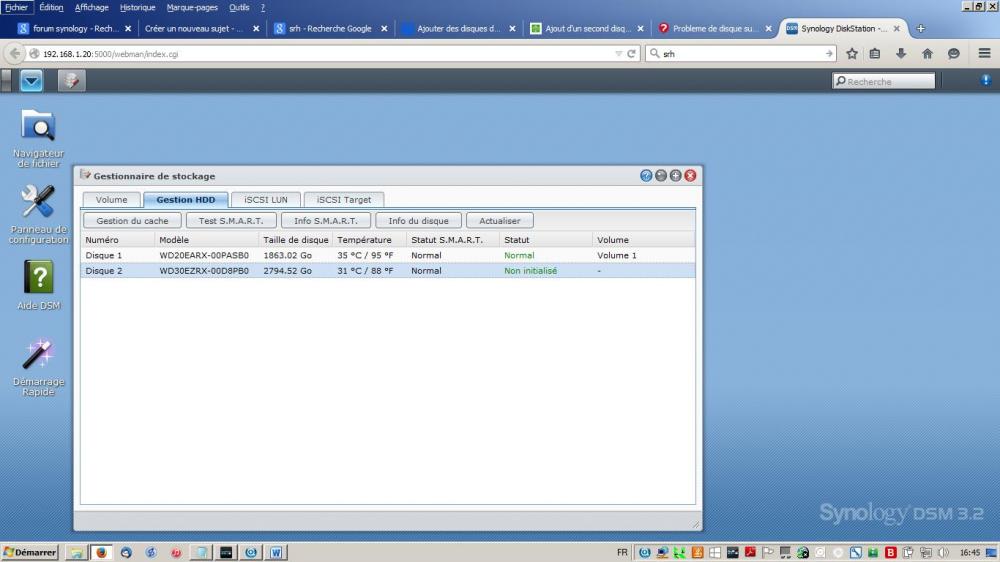
Task: Click the Test S.M.A.R.T. button
Action: [x=231, y=220]
